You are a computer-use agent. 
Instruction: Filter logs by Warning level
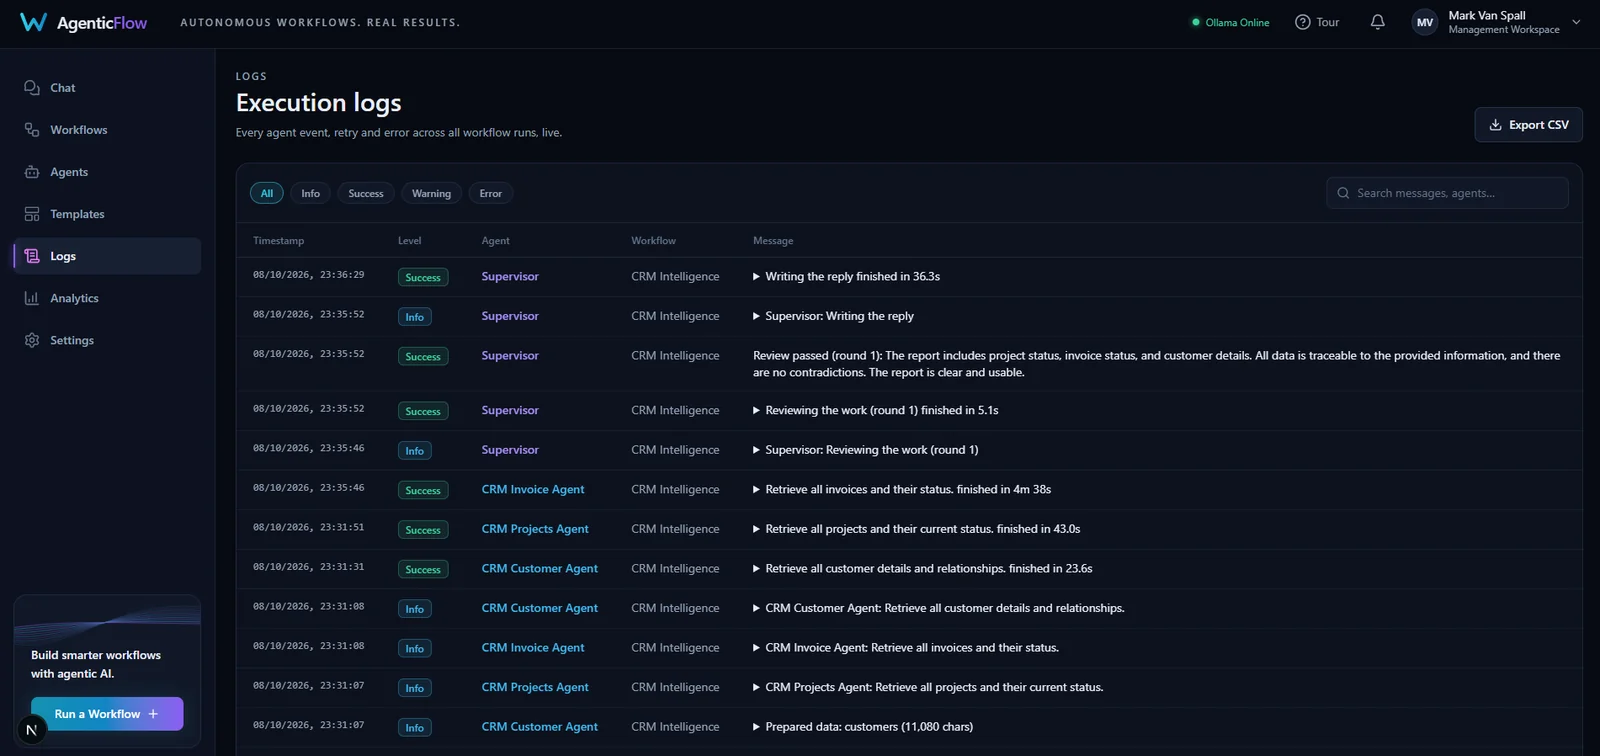[431, 193]
